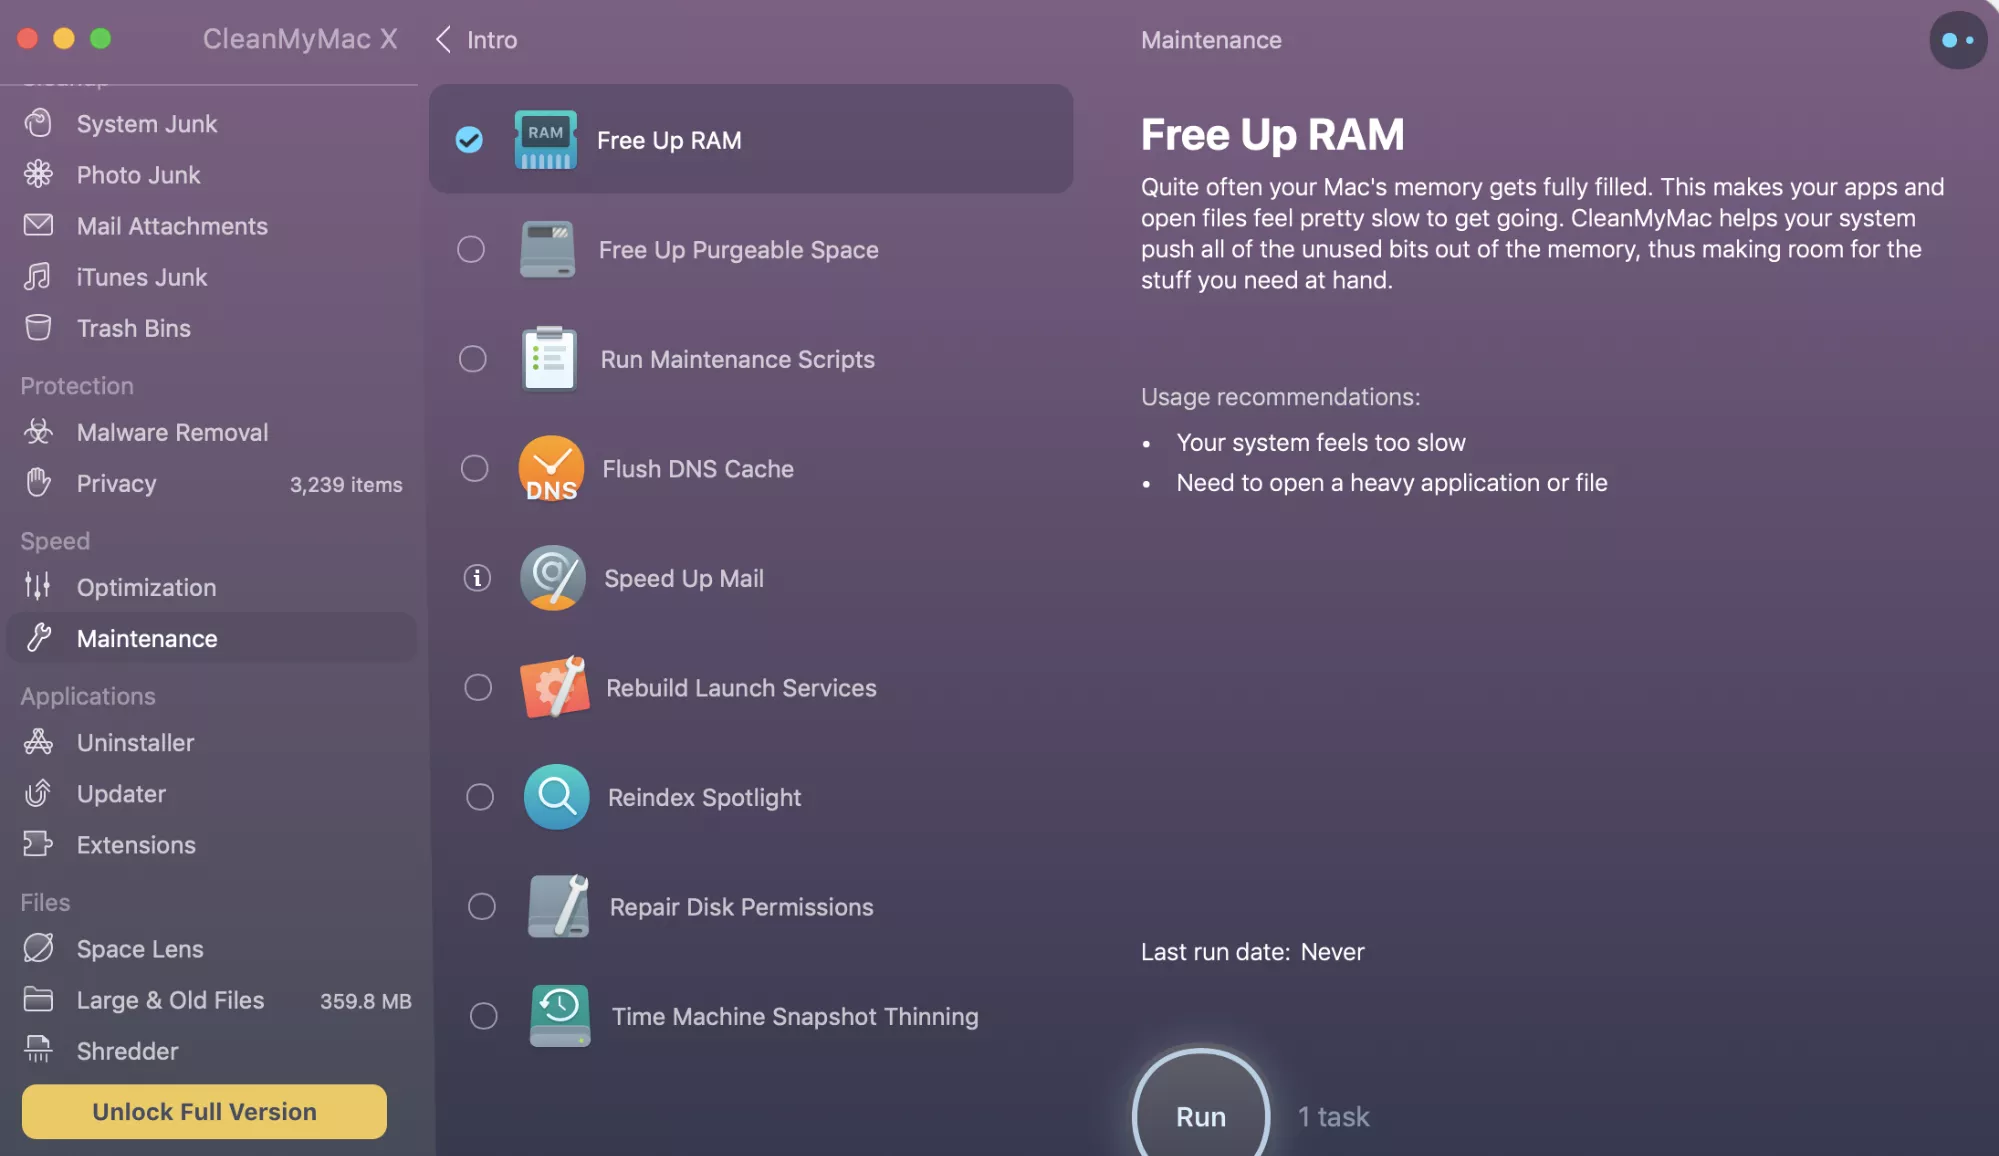Select Run Maintenance Scripts label
1999x1156 pixels.
(737, 359)
